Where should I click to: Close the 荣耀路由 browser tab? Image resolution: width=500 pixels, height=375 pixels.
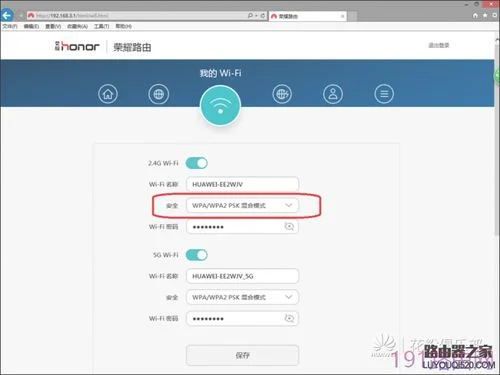342,16
